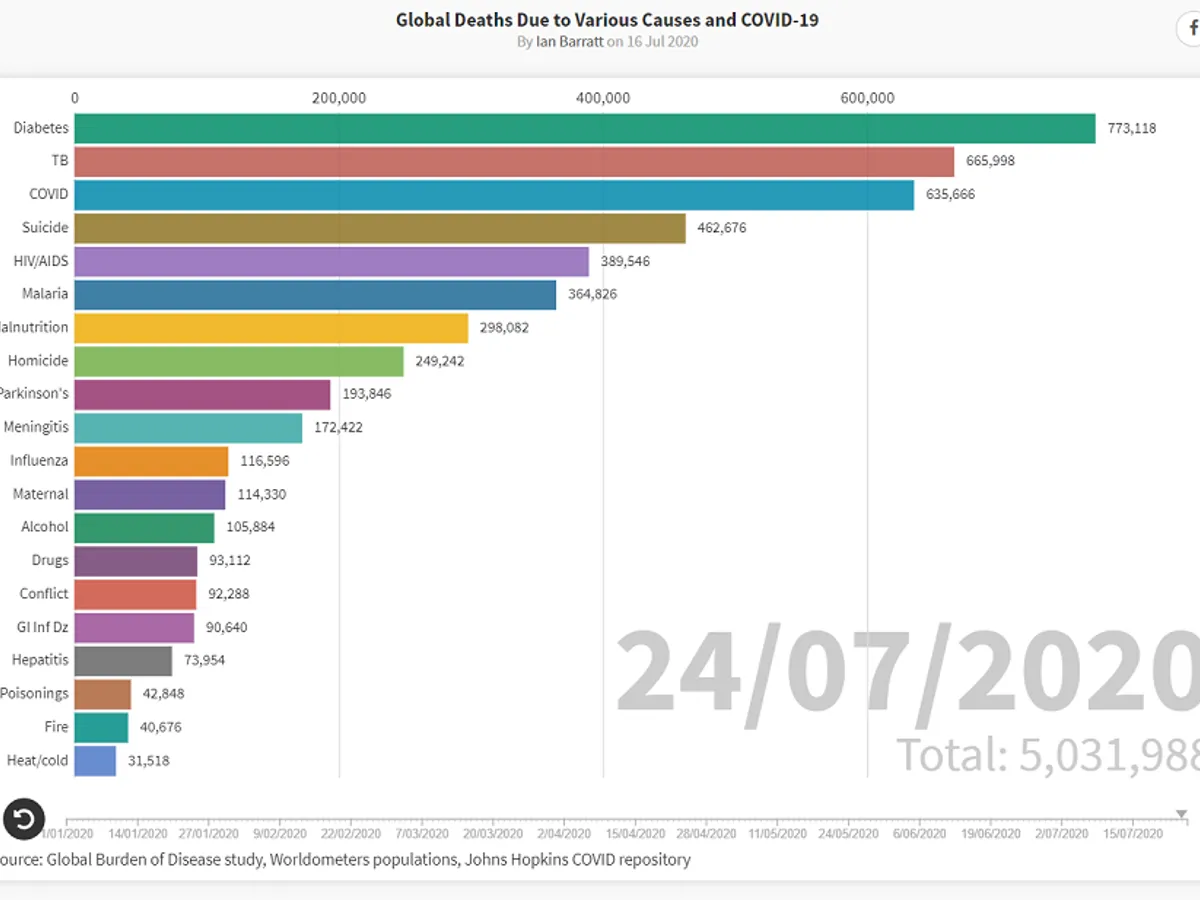Select 20/03/2020 on the timeline axis
The height and width of the screenshot is (900, 1200).
[493, 833]
